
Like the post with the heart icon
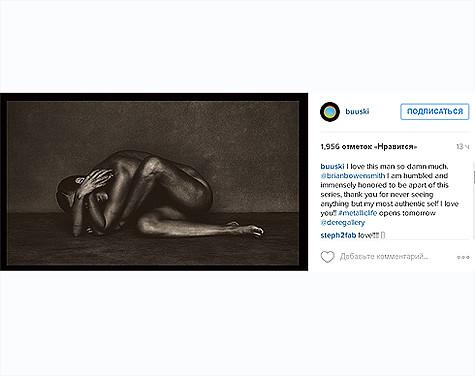click(327, 257)
